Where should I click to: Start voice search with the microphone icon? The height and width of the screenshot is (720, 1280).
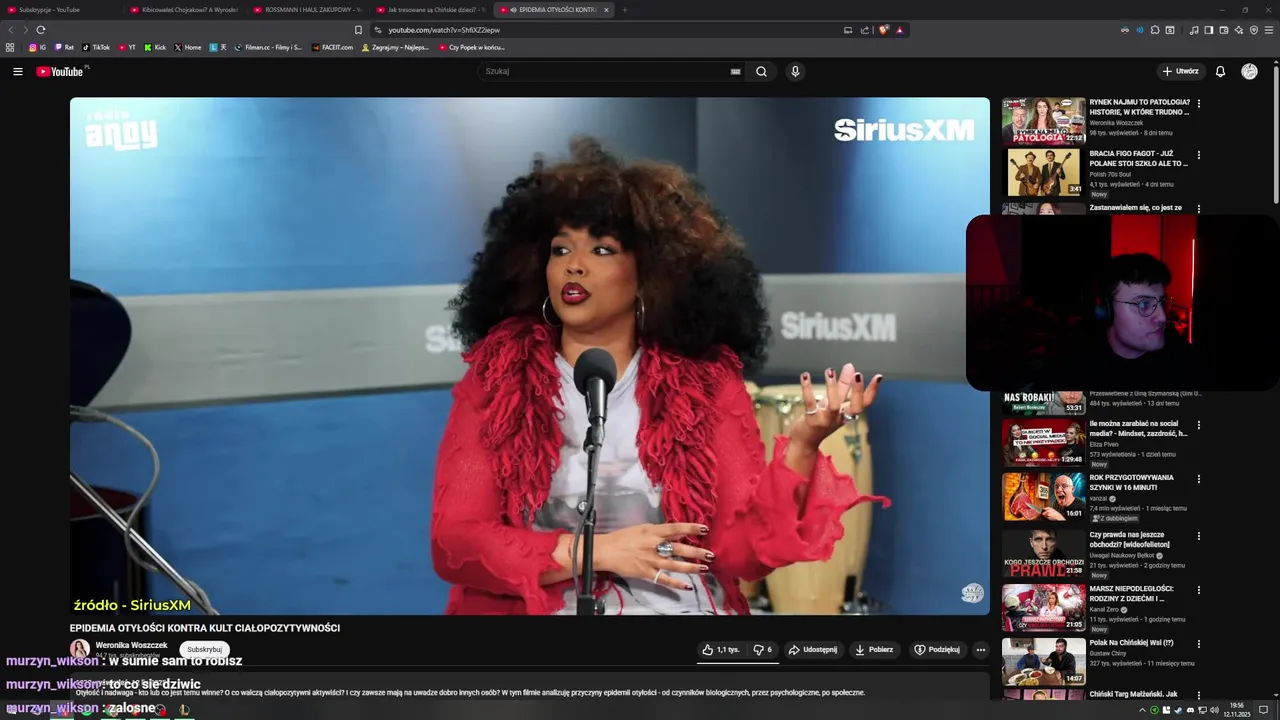pyautogui.click(x=795, y=71)
